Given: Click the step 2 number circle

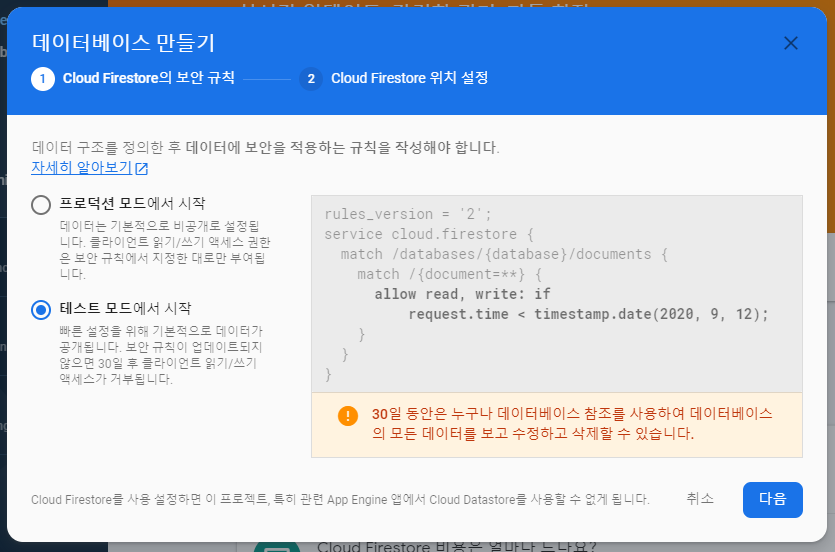Looking at the screenshot, I should (x=311, y=79).
